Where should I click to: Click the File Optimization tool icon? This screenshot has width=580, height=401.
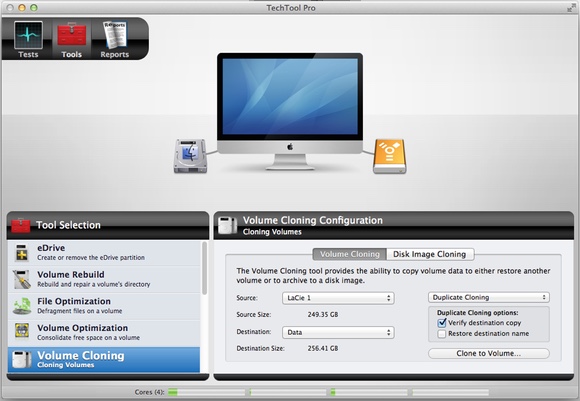click(22, 306)
